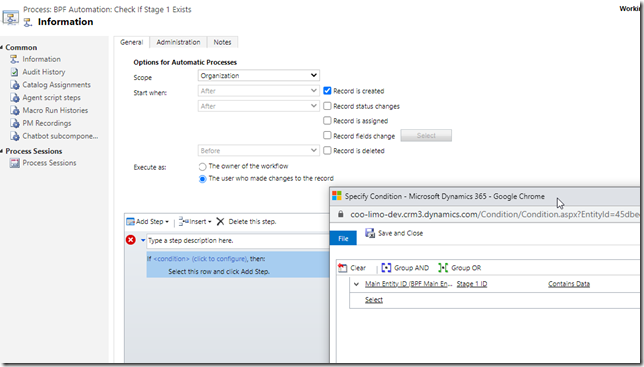Image resolution: width=644 pixels, height=367 pixels.
Task: Click the Insert step icon
Action: point(183,222)
